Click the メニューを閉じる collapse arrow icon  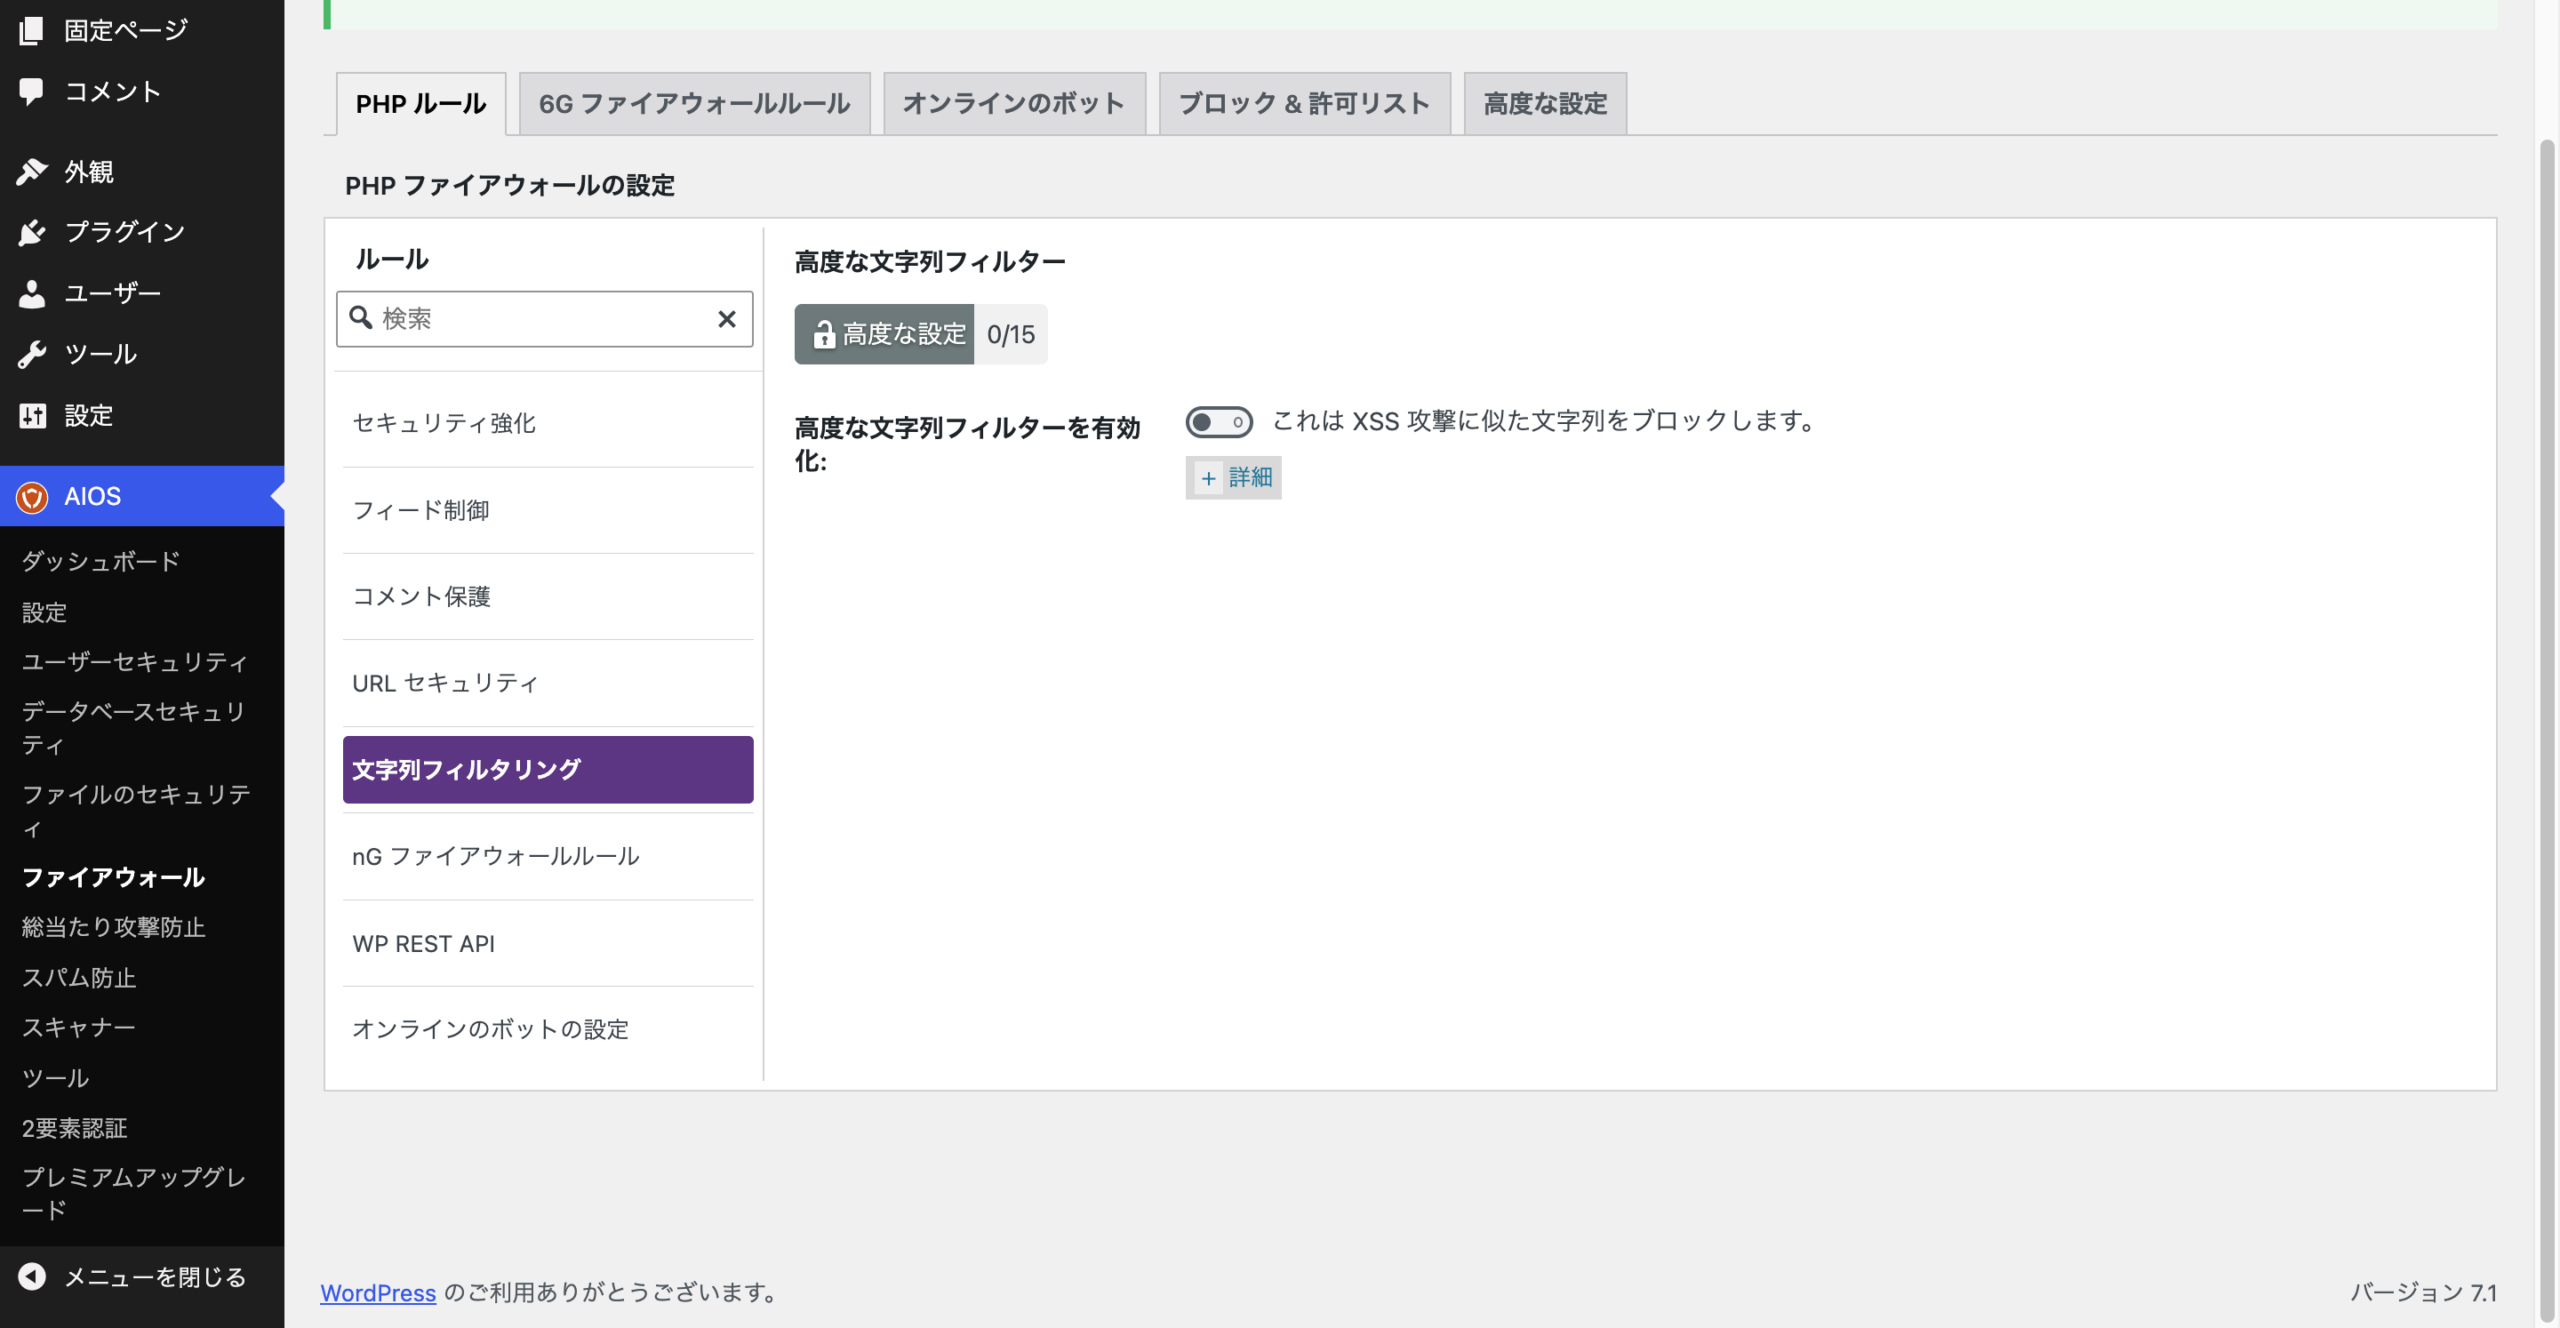tap(31, 1277)
